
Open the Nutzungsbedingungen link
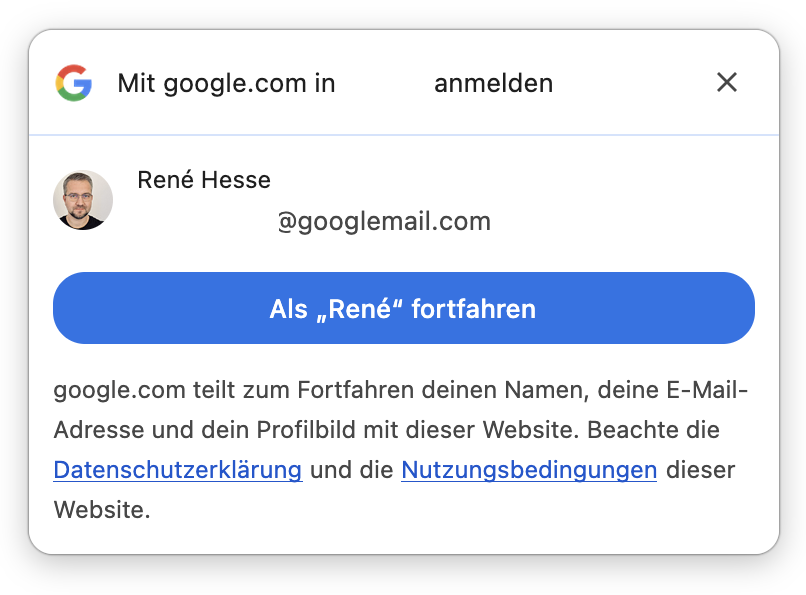coord(529,470)
